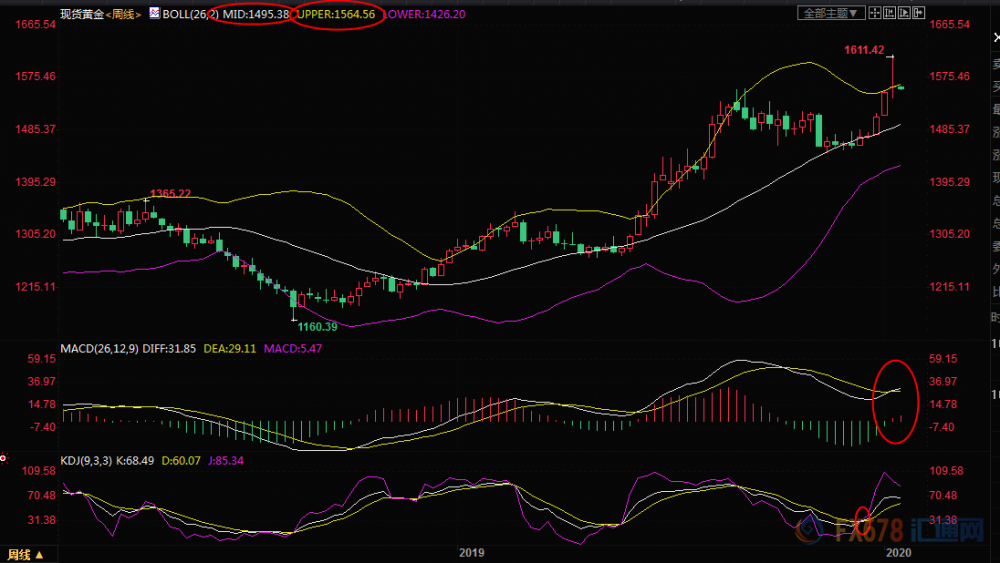Click the J:85.34 value

click(x=226, y=460)
